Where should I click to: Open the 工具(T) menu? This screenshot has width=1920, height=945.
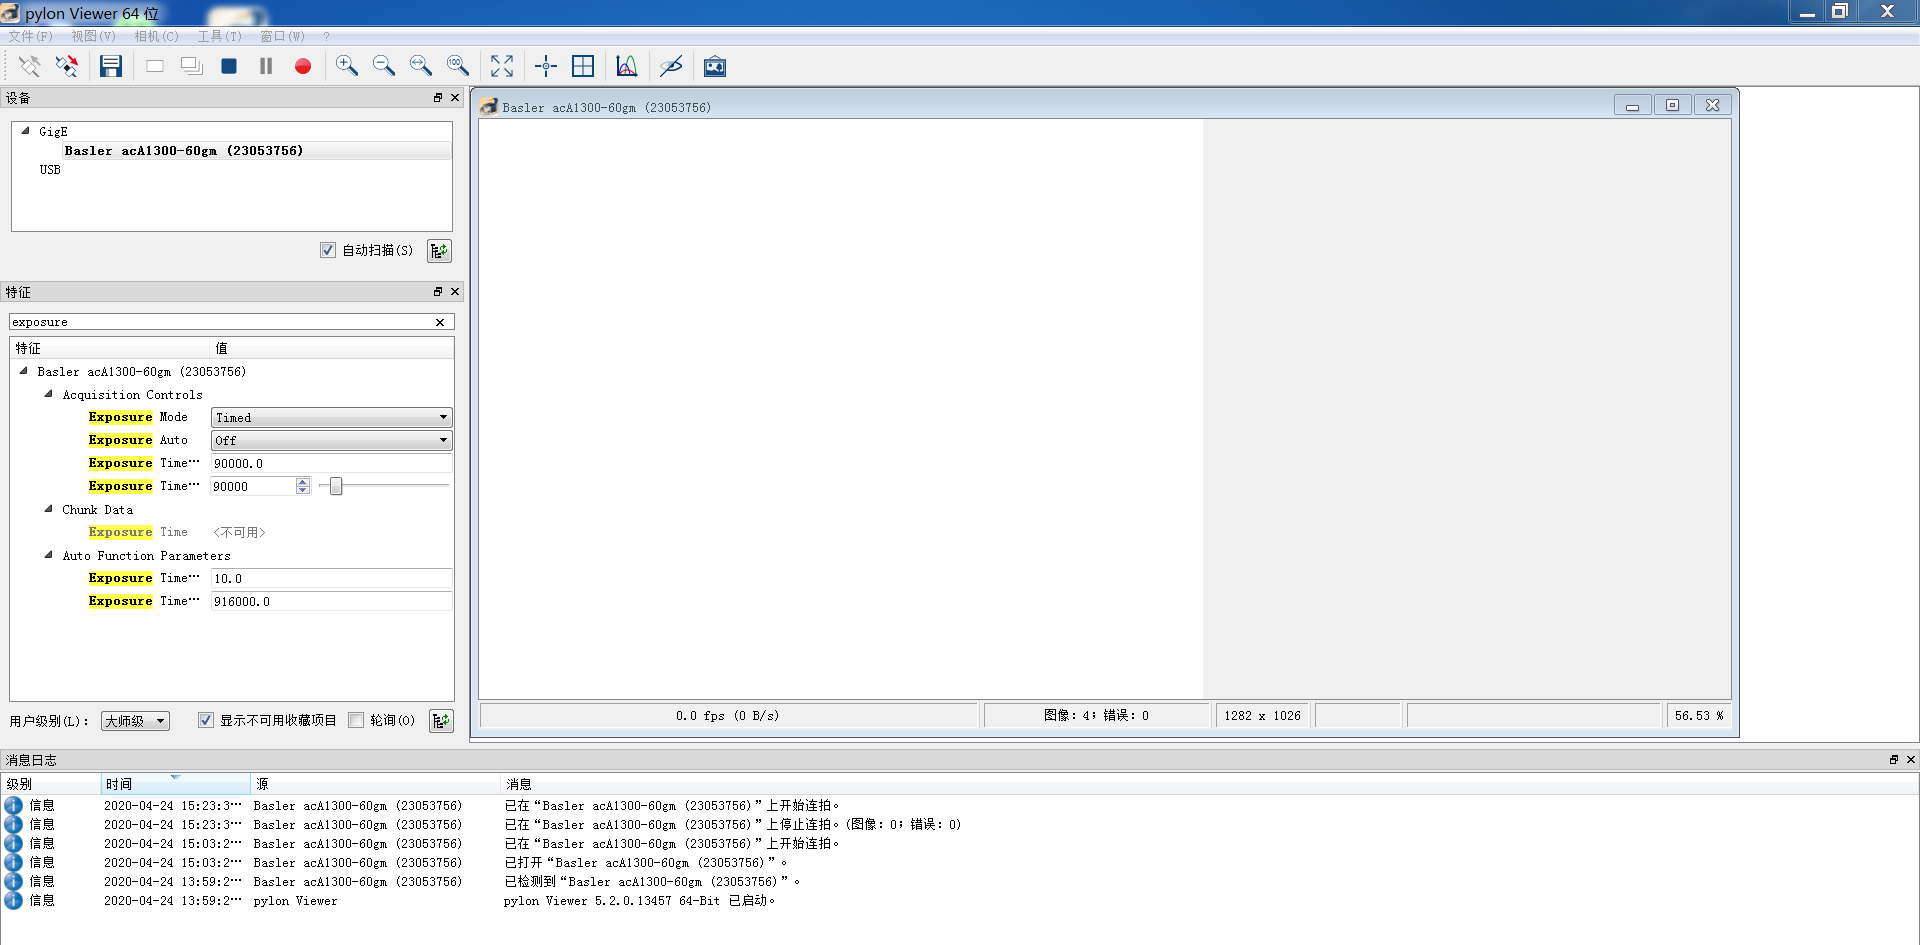point(219,36)
